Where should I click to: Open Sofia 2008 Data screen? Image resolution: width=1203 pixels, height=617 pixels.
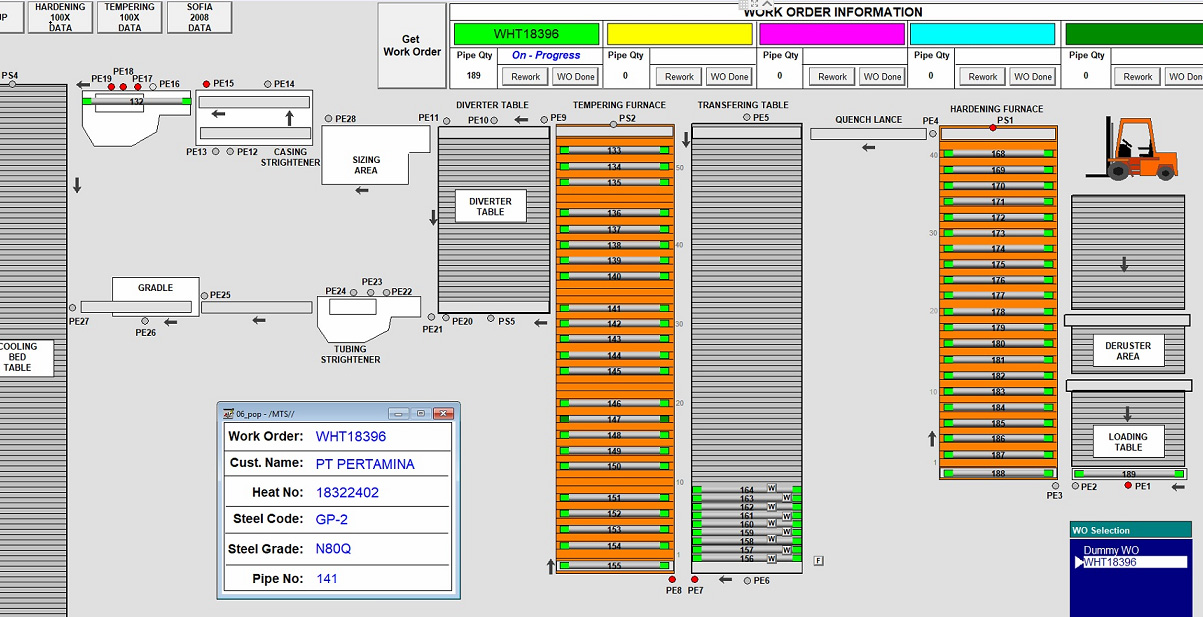(200, 17)
